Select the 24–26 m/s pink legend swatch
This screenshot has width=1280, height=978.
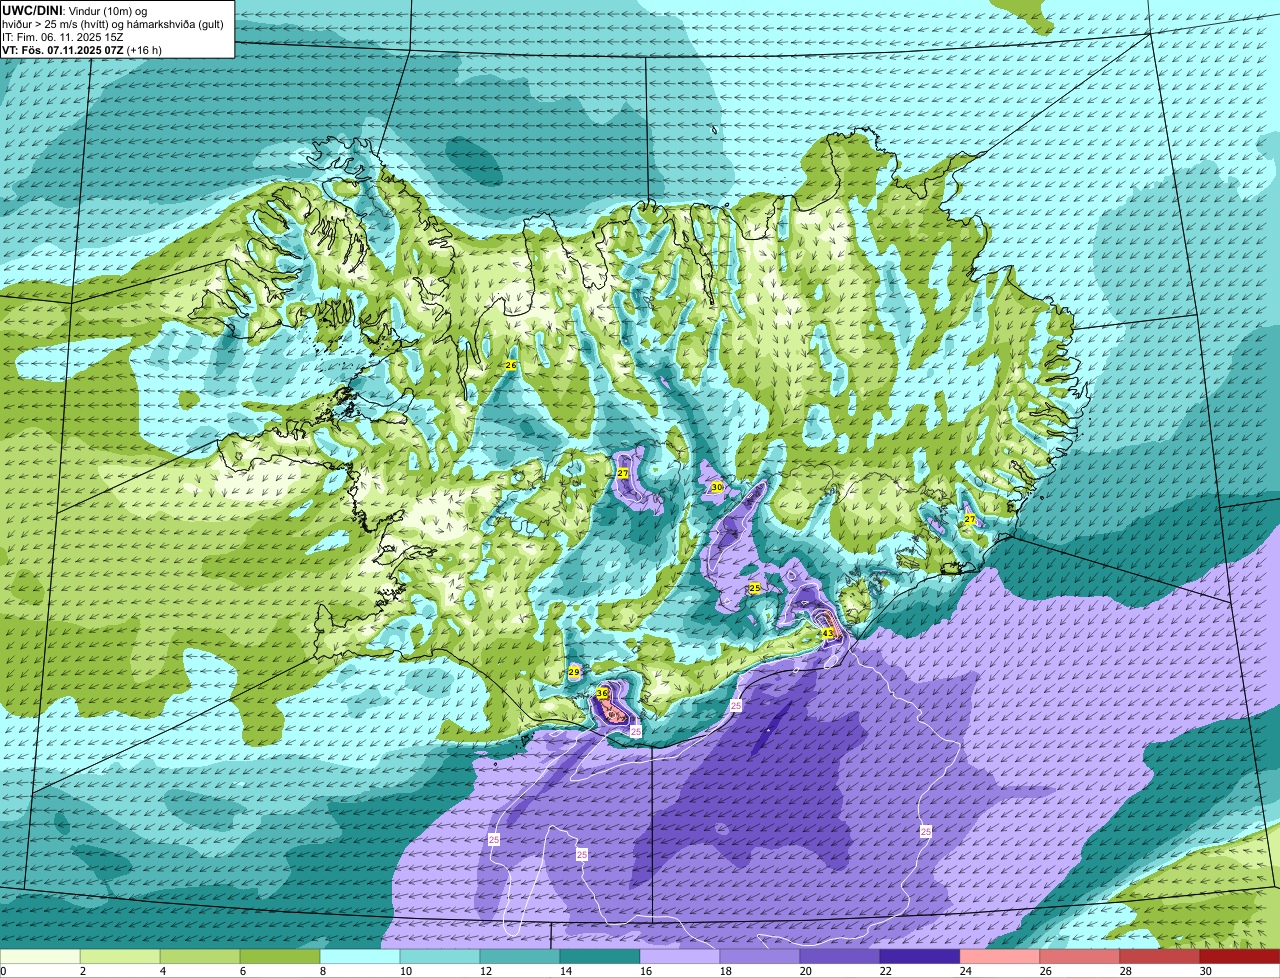coord(1000,956)
